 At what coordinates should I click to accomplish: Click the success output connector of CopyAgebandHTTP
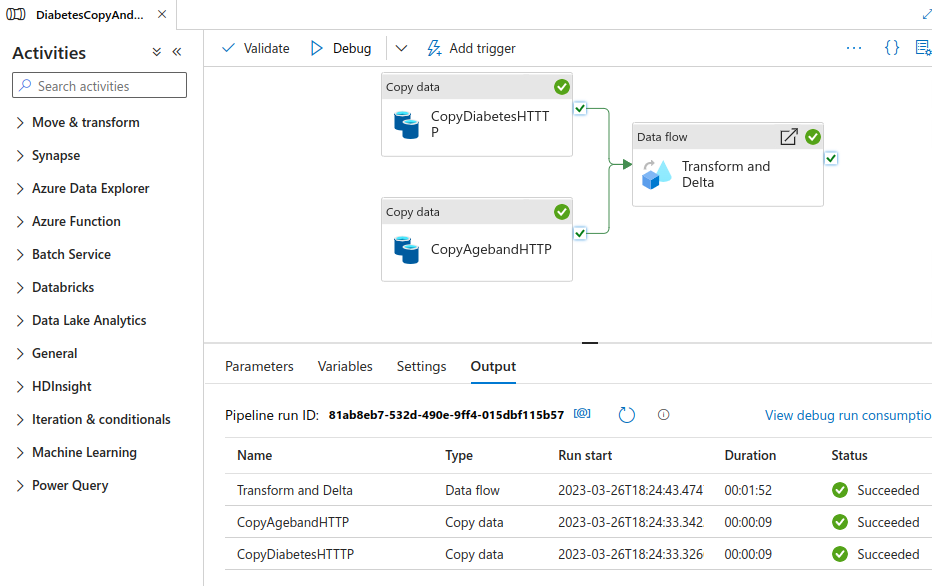pyautogui.click(x=580, y=234)
